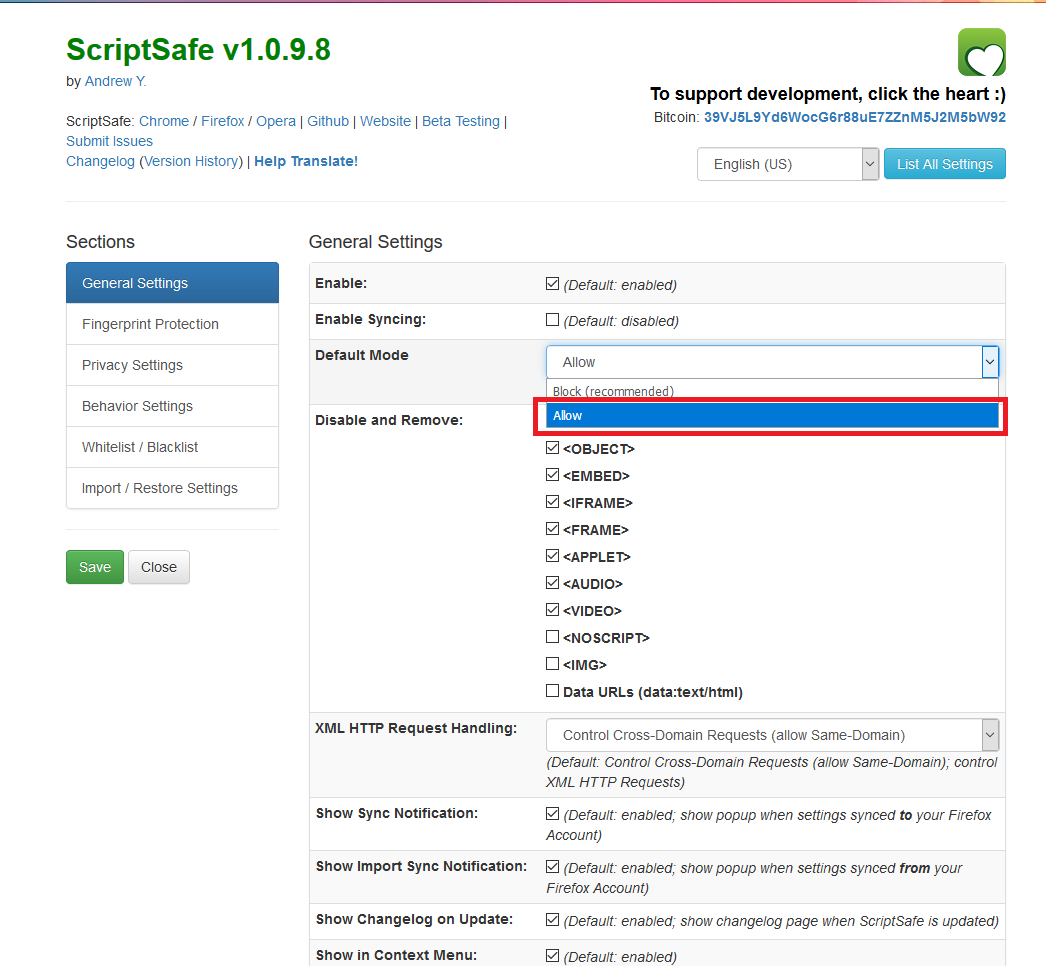Image resolution: width=1046 pixels, height=966 pixels.
Task: Toggle the Enable checkbox
Action: (553, 284)
